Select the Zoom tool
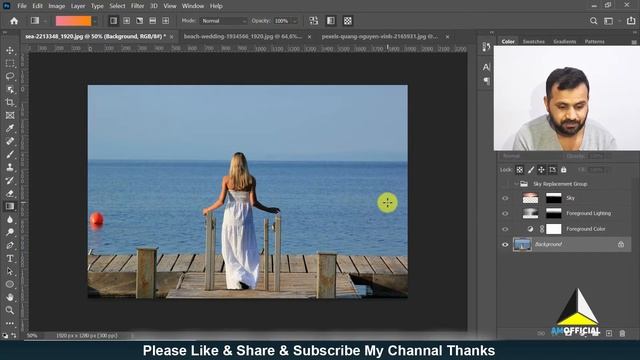The height and width of the screenshot is (360, 640). click(10, 310)
